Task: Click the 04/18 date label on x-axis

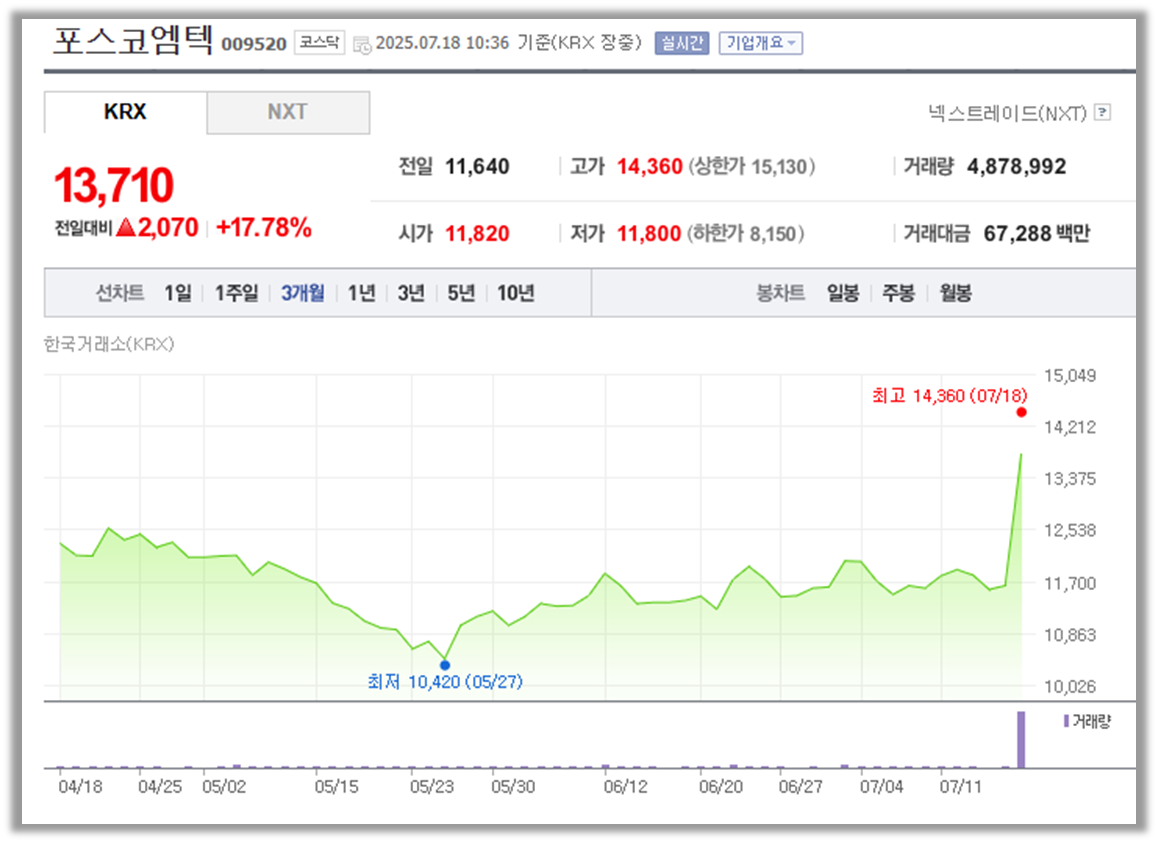Action: click(80, 787)
